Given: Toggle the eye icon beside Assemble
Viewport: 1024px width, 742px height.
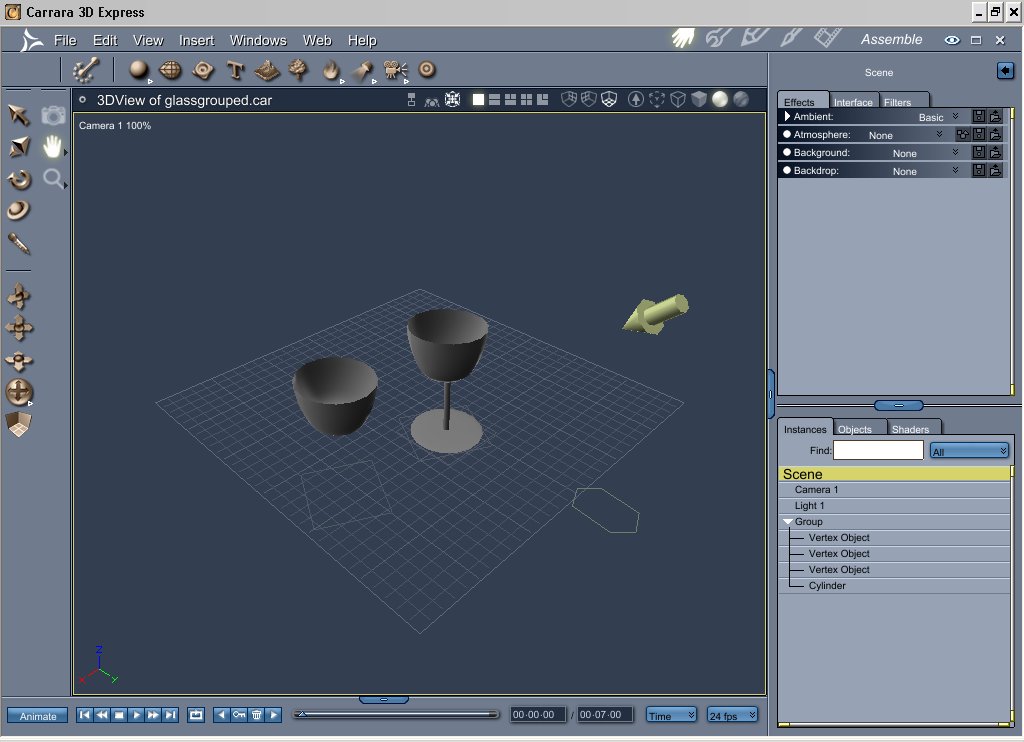Looking at the screenshot, I should [951, 40].
